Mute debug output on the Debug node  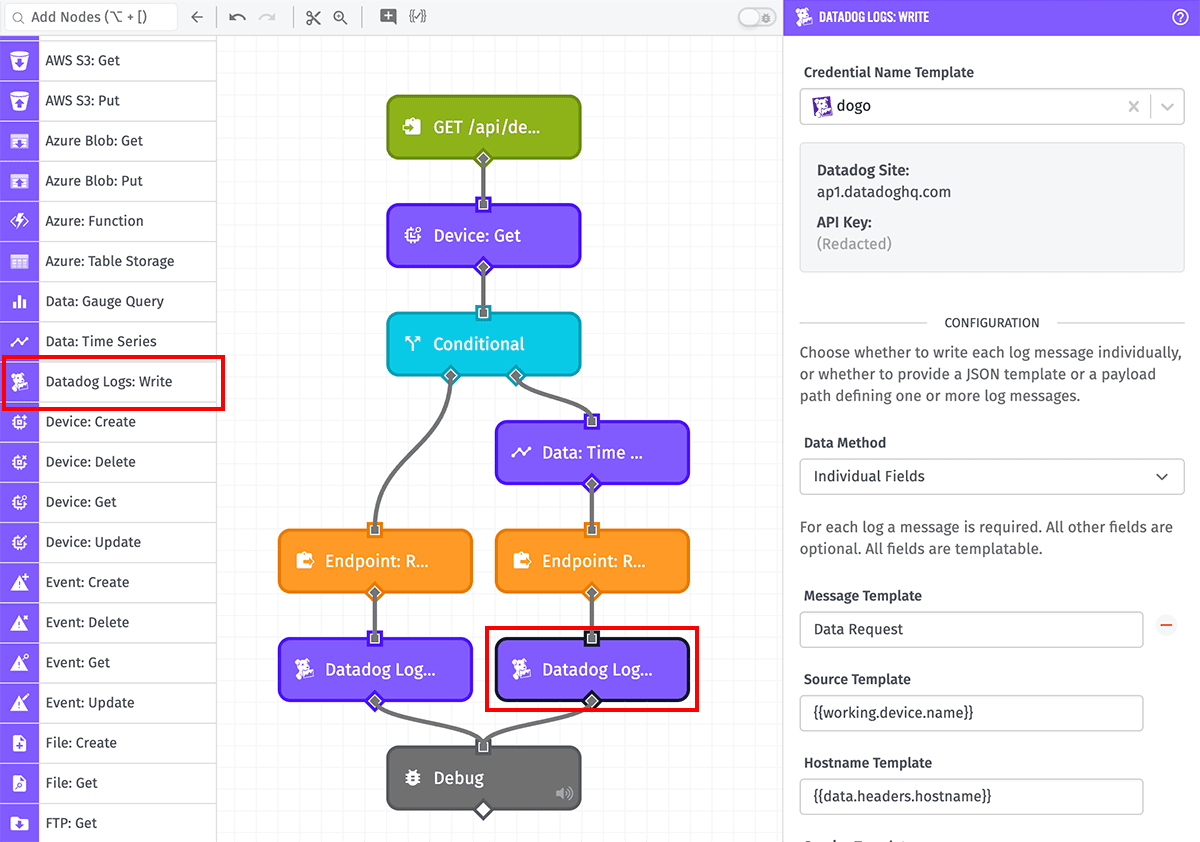click(563, 793)
